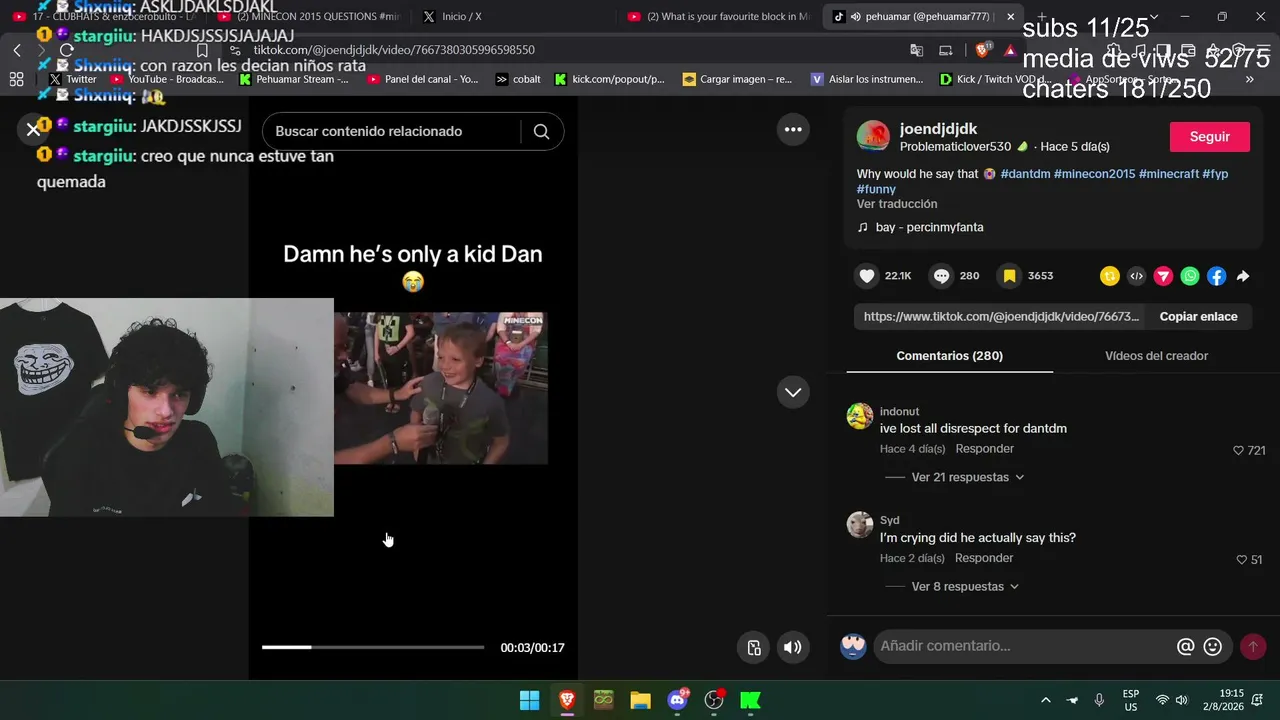The image size is (1280, 720).
Task: Open the three-dots more options menu
Action: coord(793,129)
